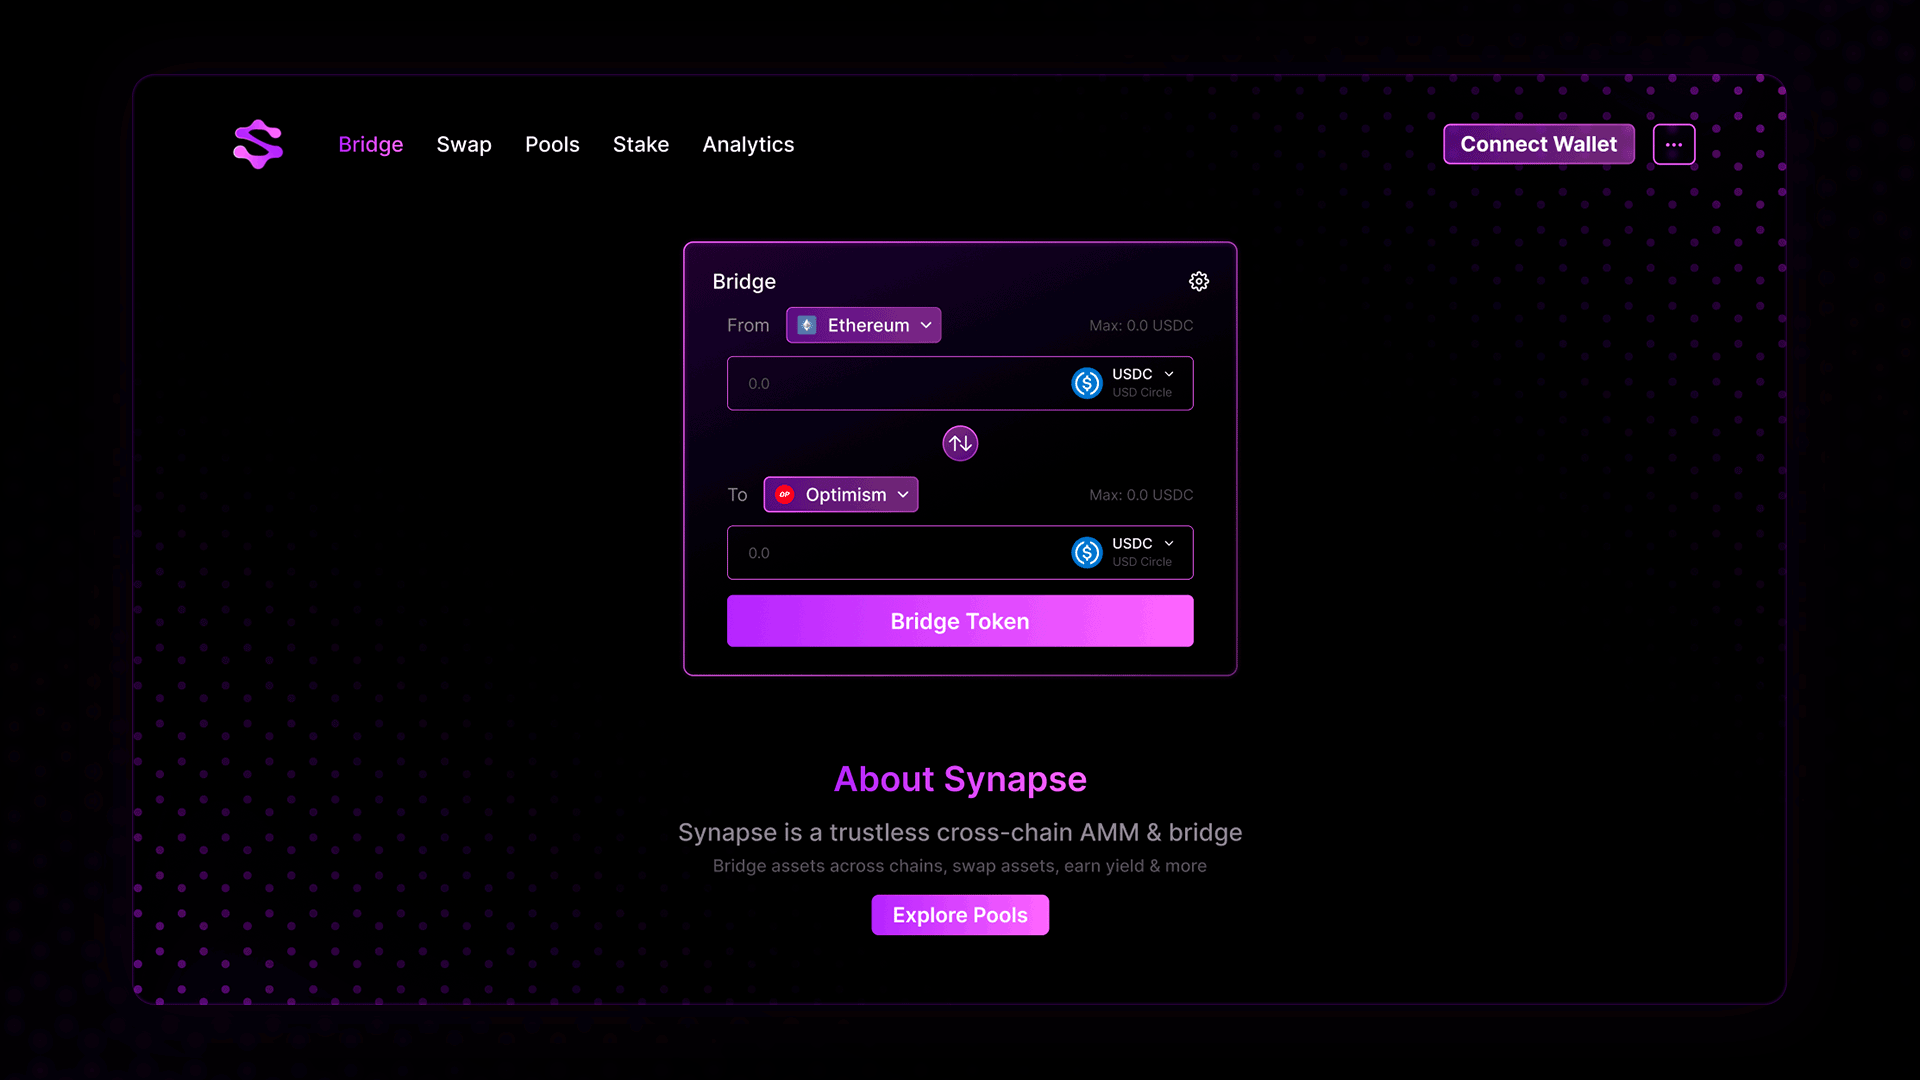Screen dimensions: 1920x1080
Task: Click the Ethereum network icon
Action: click(806, 325)
